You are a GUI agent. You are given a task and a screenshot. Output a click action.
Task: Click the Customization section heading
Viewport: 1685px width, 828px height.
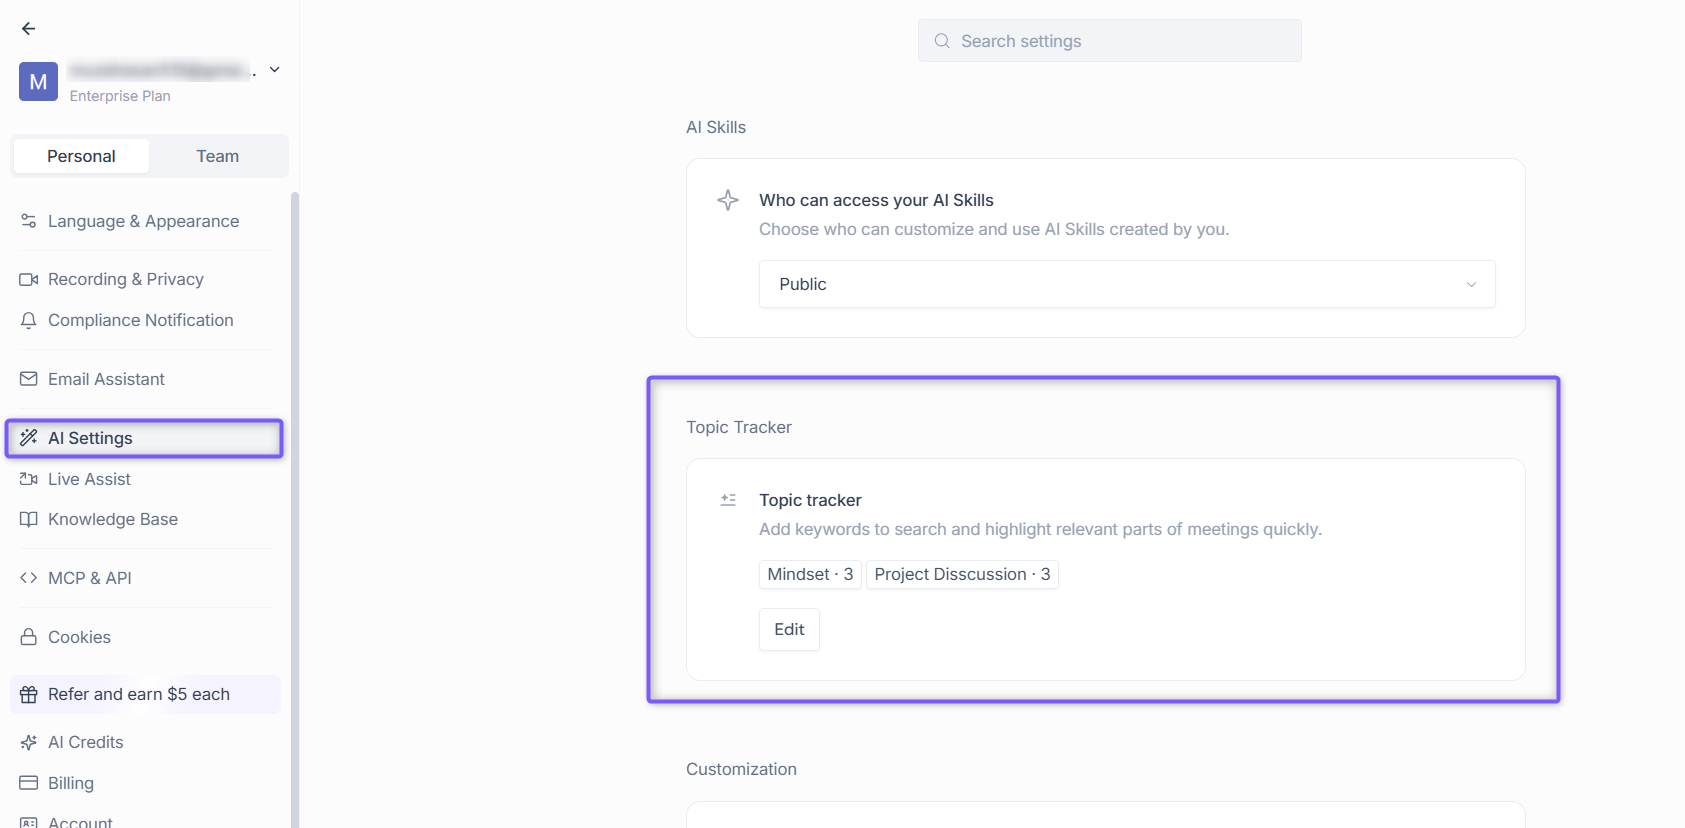741,769
